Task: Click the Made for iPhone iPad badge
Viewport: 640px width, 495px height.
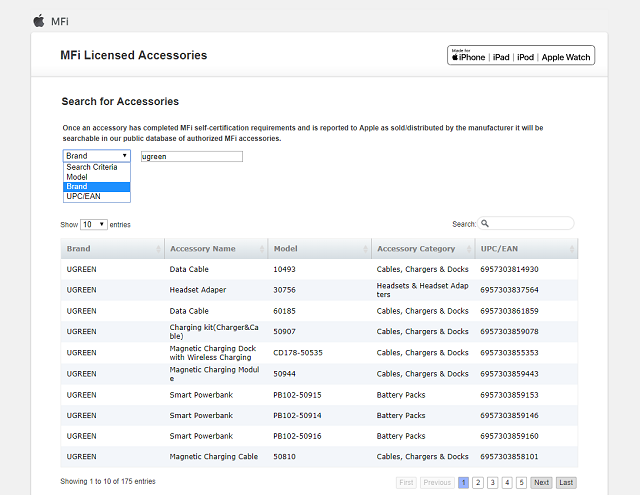Action: click(520, 56)
